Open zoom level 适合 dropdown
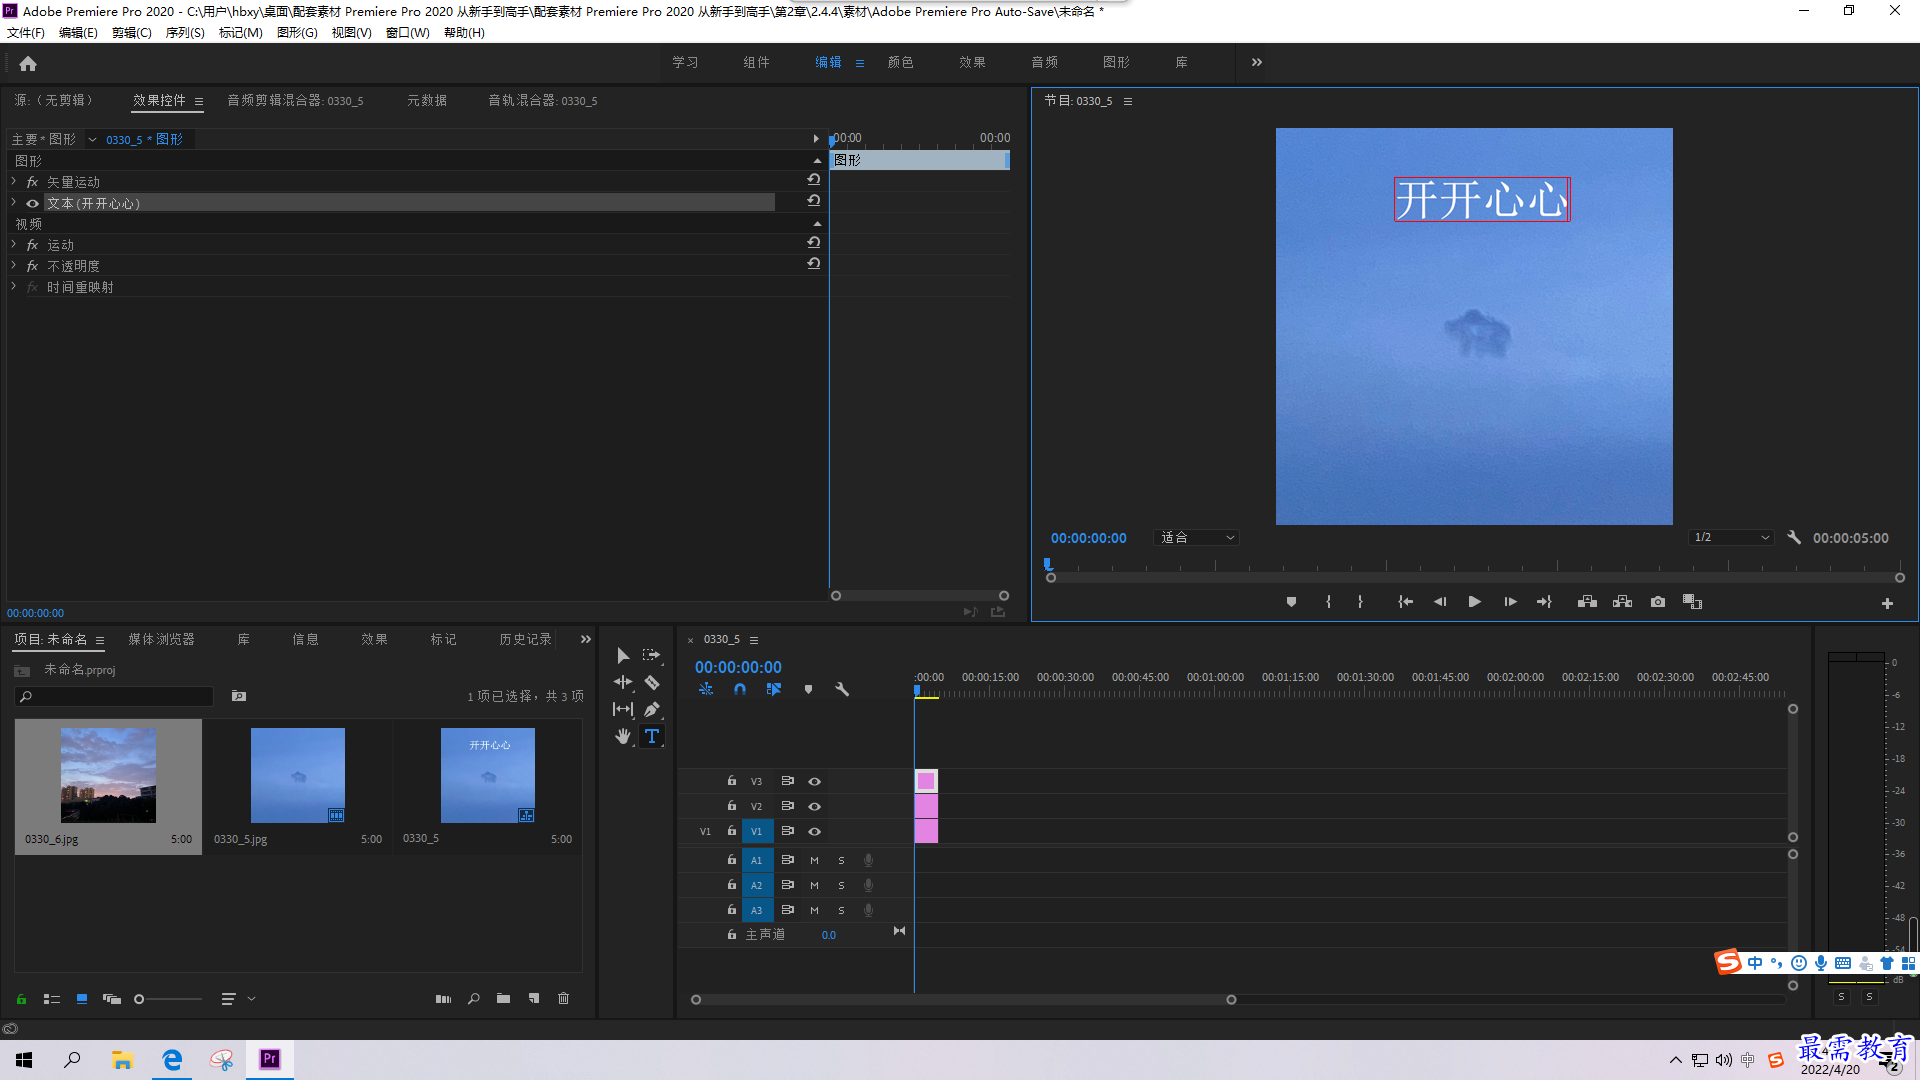 (1197, 538)
